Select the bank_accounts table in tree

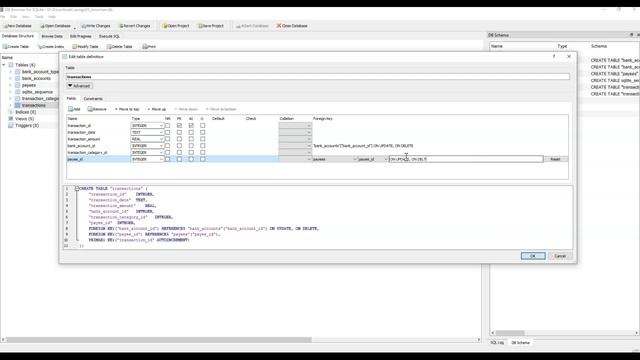[x=36, y=78]
